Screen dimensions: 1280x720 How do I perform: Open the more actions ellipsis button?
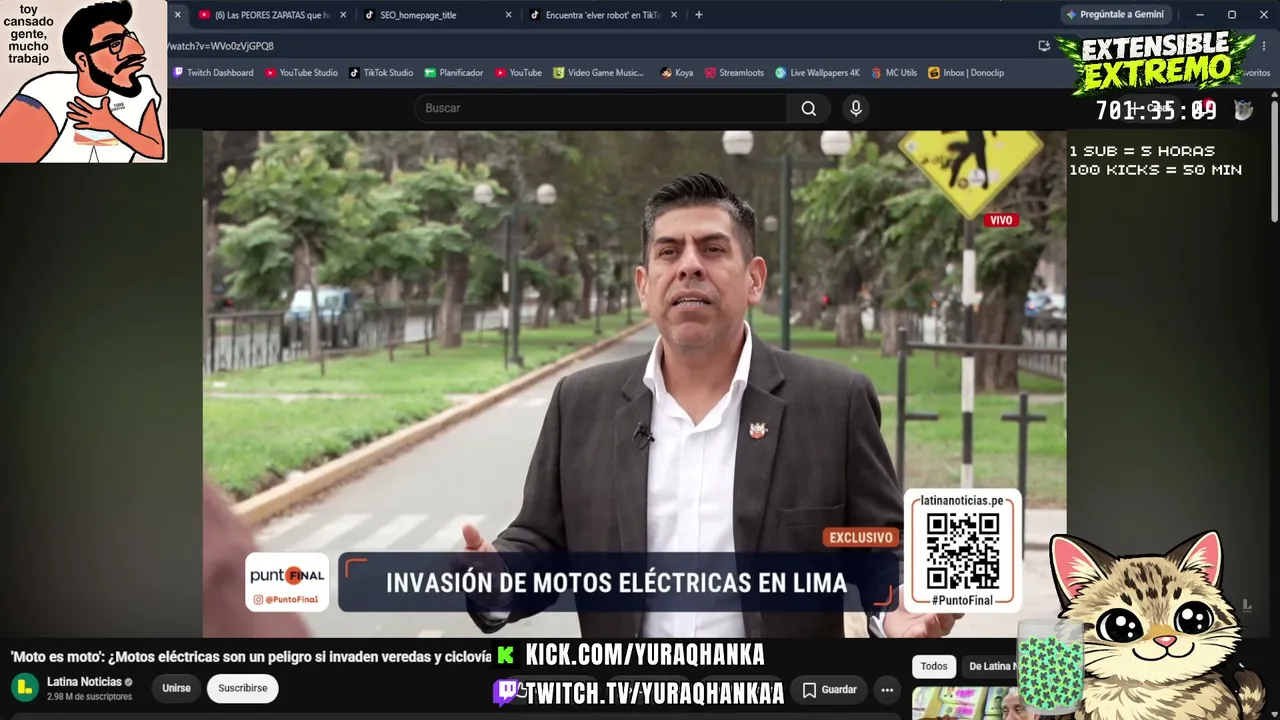pyautogui.click(x=886, y=689)
